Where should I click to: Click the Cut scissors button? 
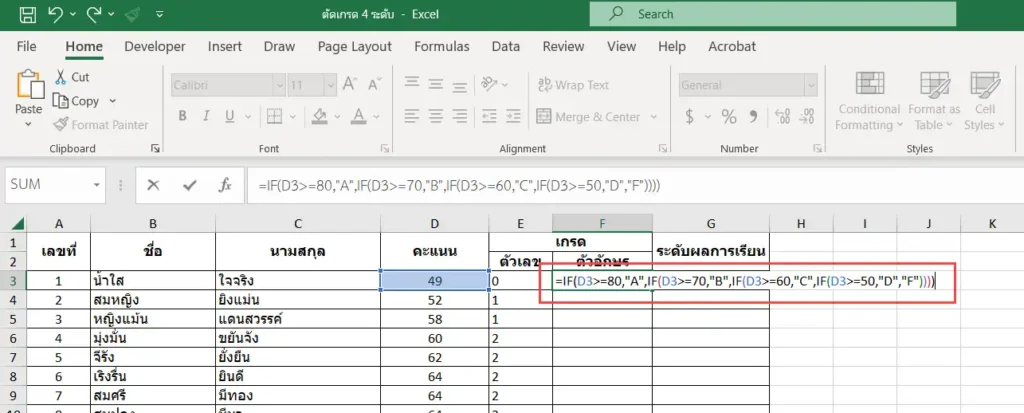(72, 77)
